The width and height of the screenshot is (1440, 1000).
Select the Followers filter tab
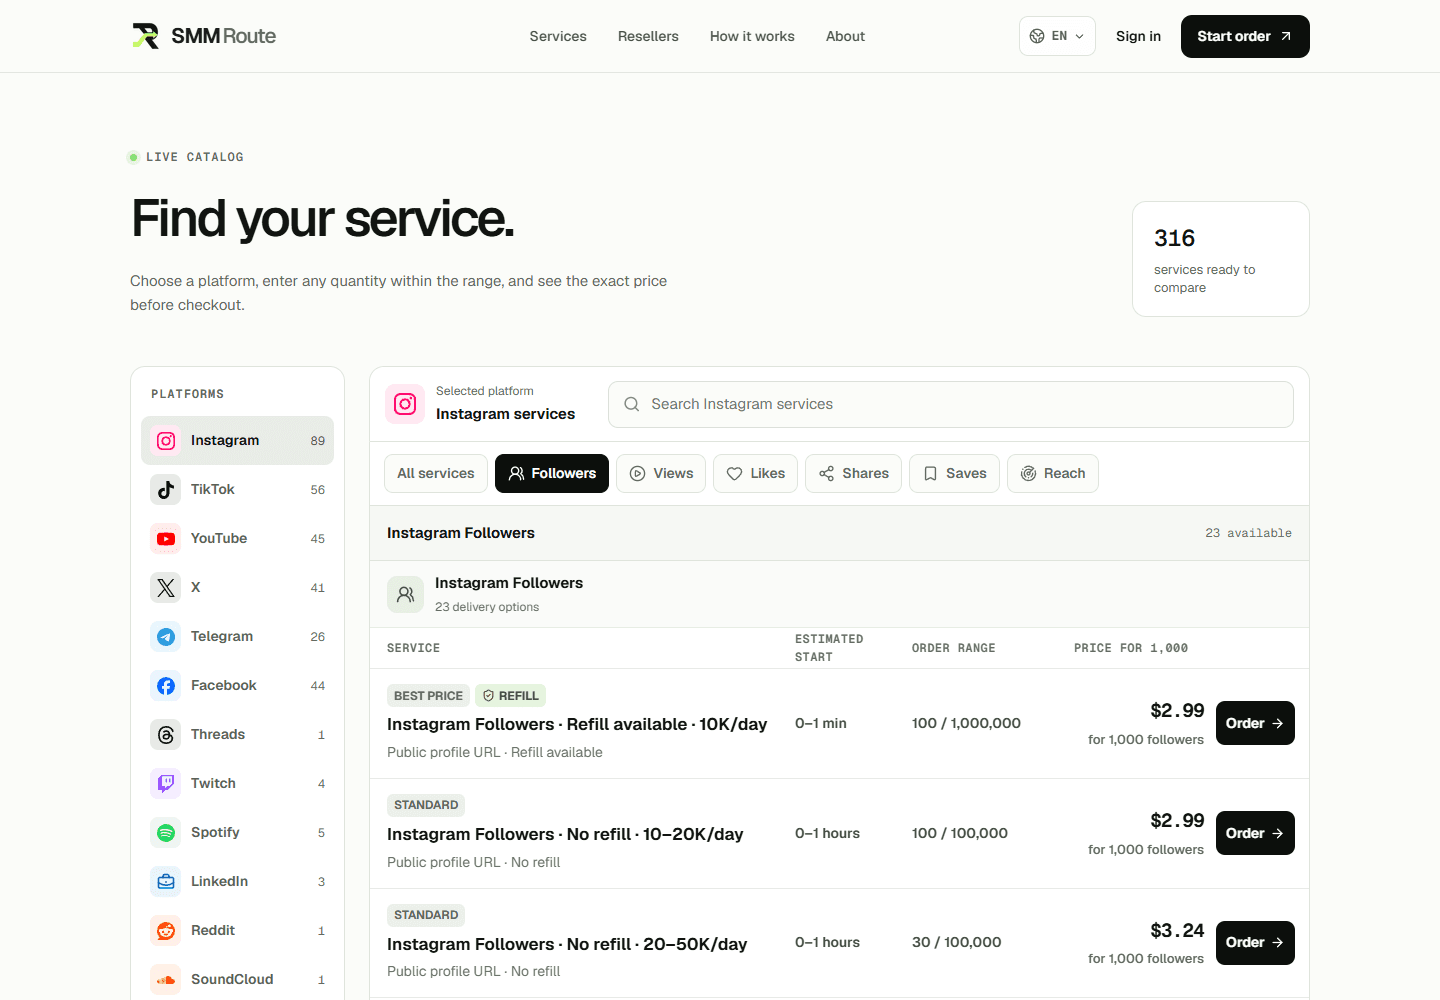(x=552, y=474)
